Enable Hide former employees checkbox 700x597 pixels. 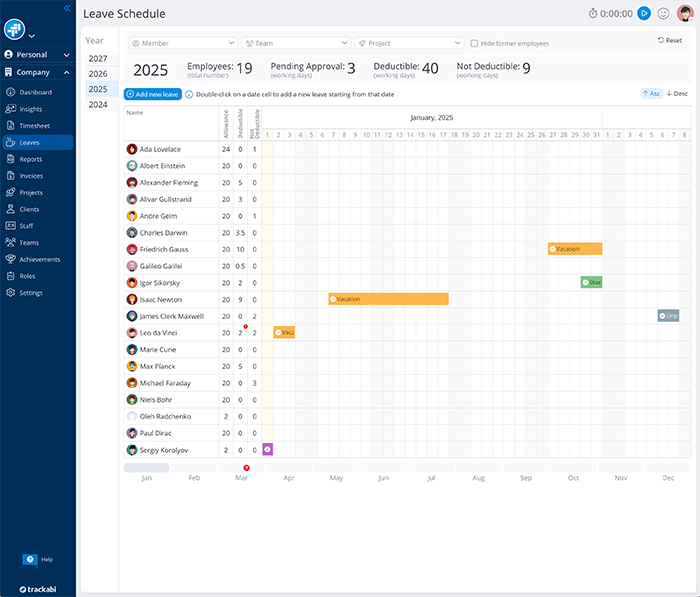pos(474,43)
